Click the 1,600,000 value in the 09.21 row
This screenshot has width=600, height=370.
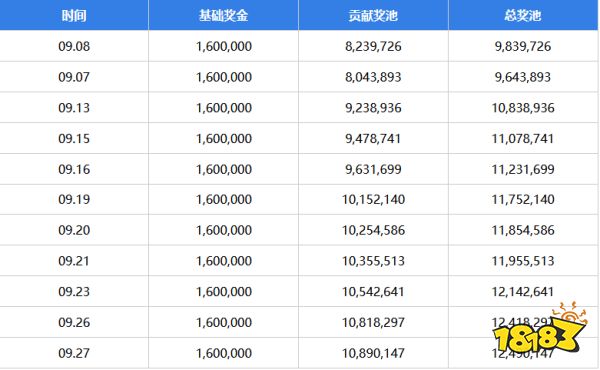pyautogui.click(x=224, y=261)
